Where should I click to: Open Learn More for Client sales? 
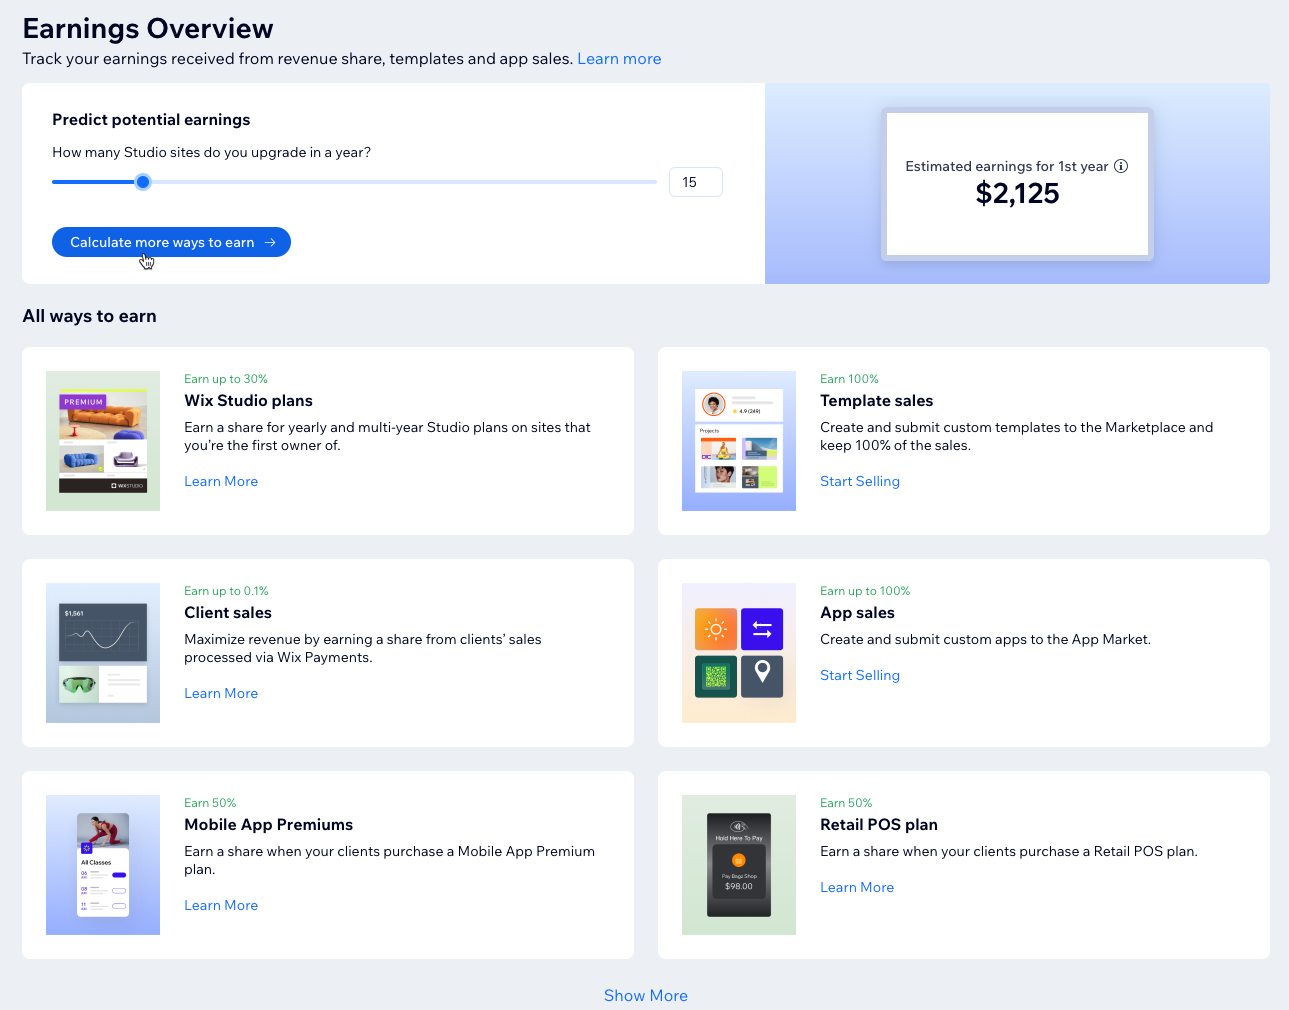click(221, 693)
